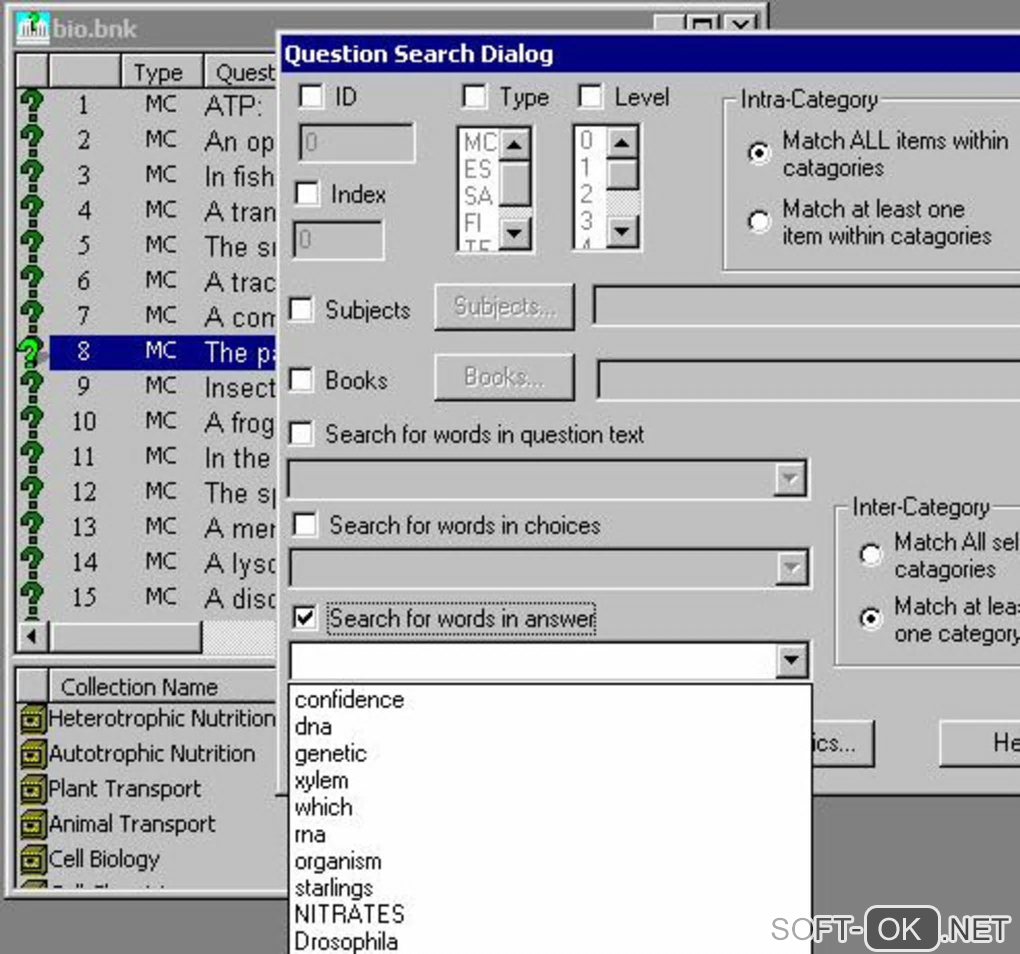Select MC in the Type list
Viewport: 1020px width, 954px height.
tap(479, 142)
